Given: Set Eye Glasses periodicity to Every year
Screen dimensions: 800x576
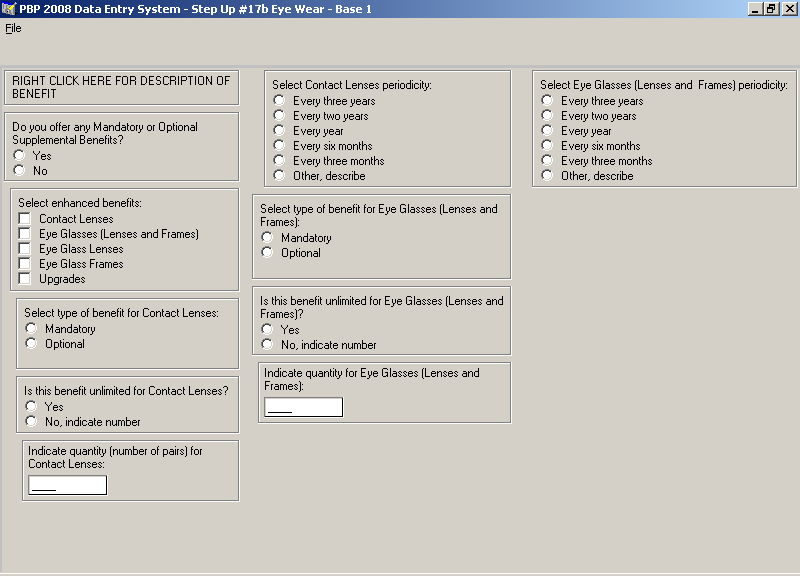Looking at the screenshot, I should (547, 130).
